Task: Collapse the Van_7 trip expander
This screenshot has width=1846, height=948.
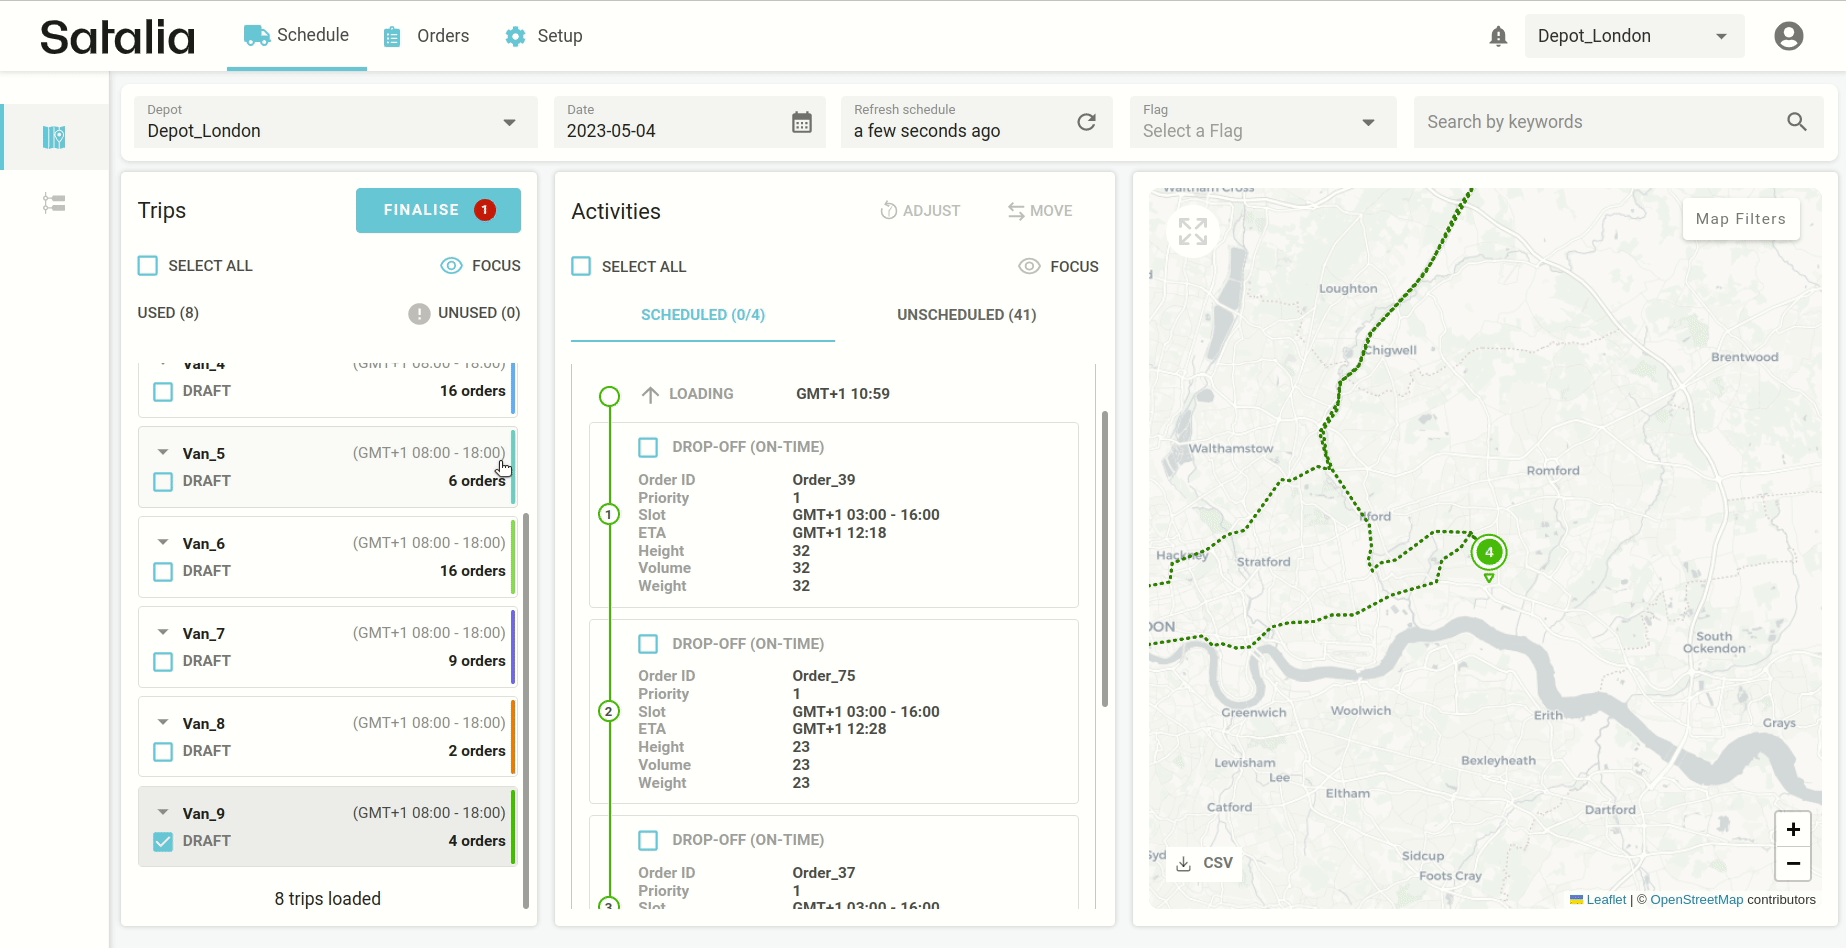Action: pos(163,633)
